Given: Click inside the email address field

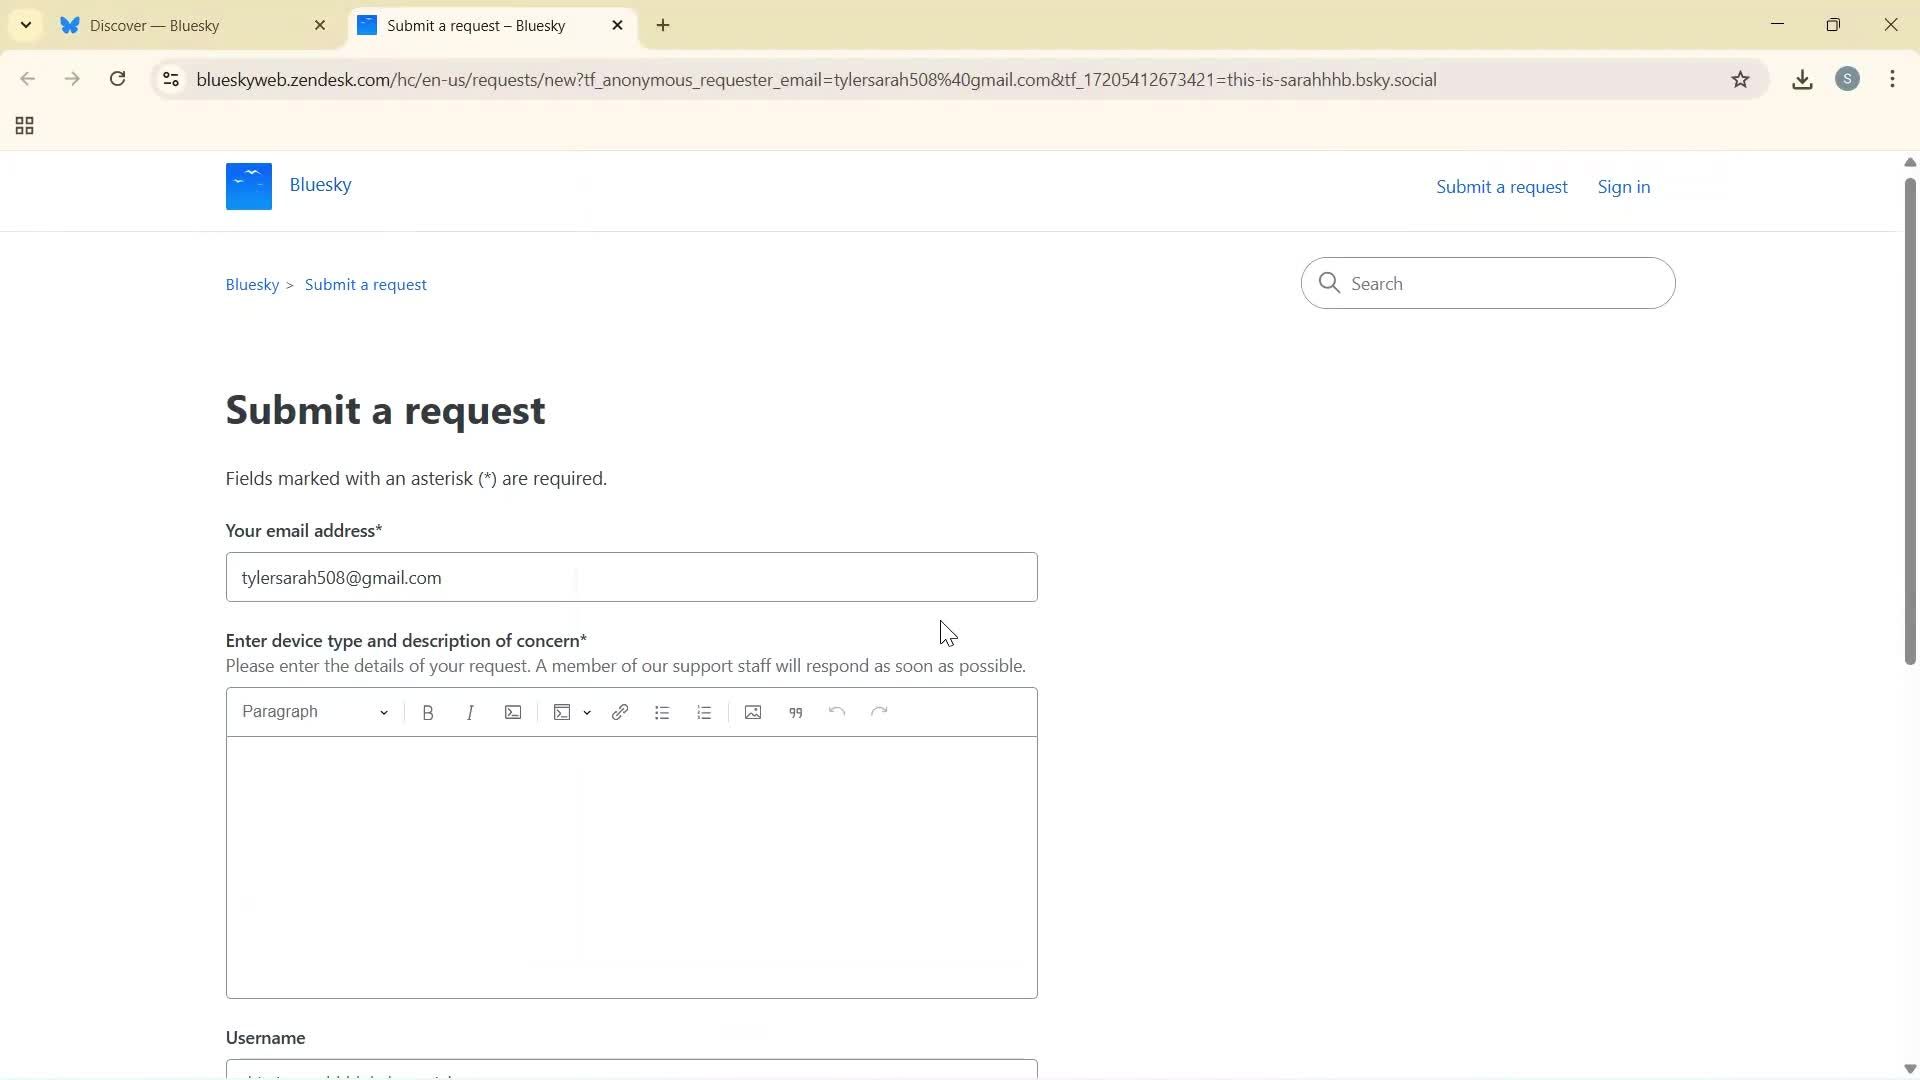Looking at the screenshot, I should [x=630, y=577].
